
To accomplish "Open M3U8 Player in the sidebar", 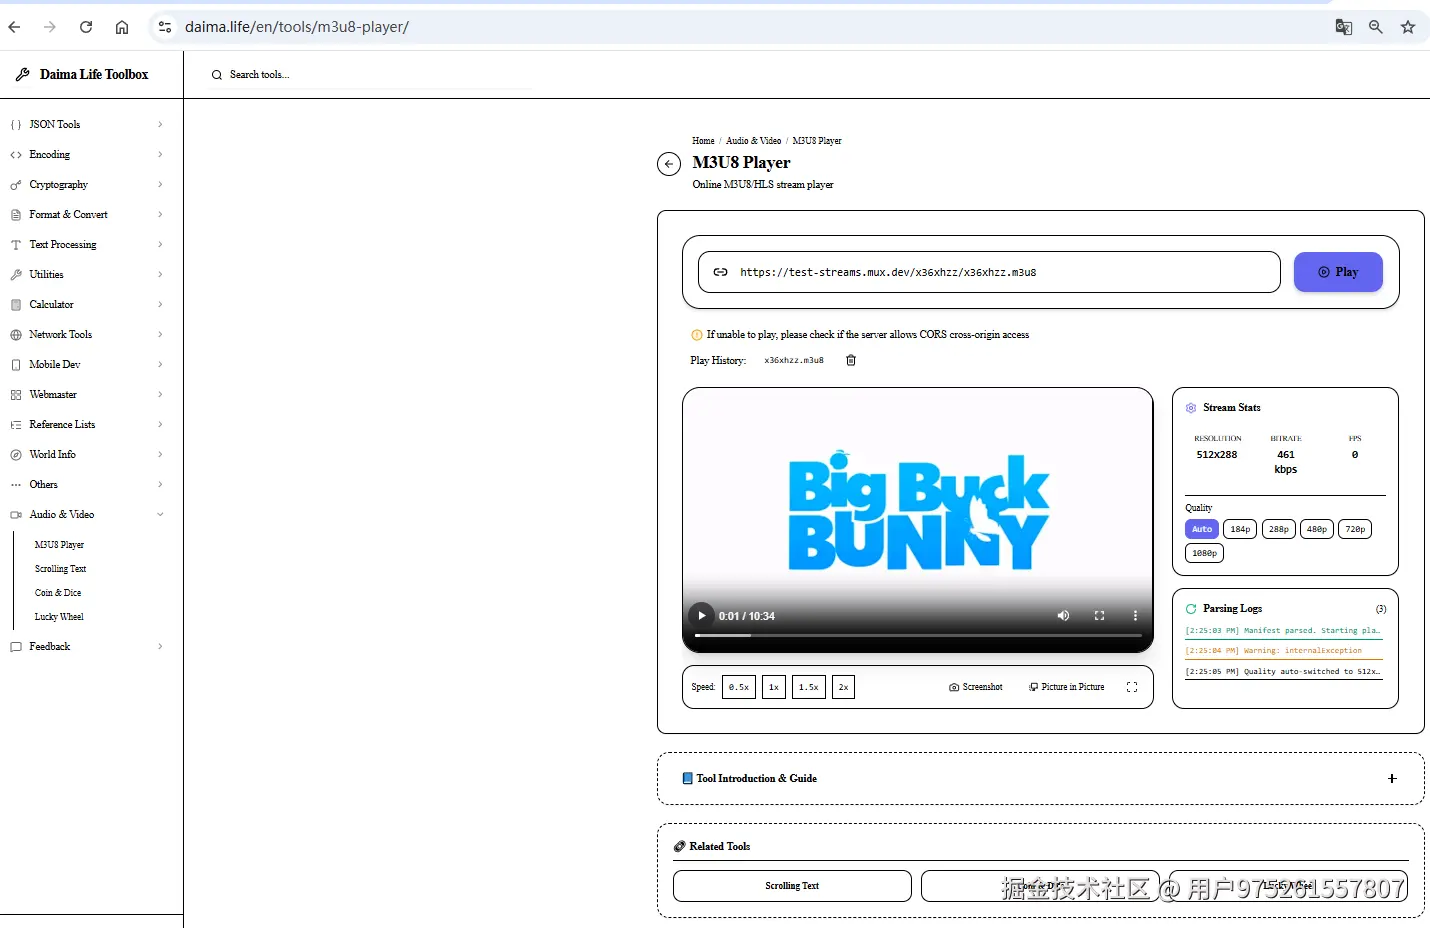I will 59,545.
